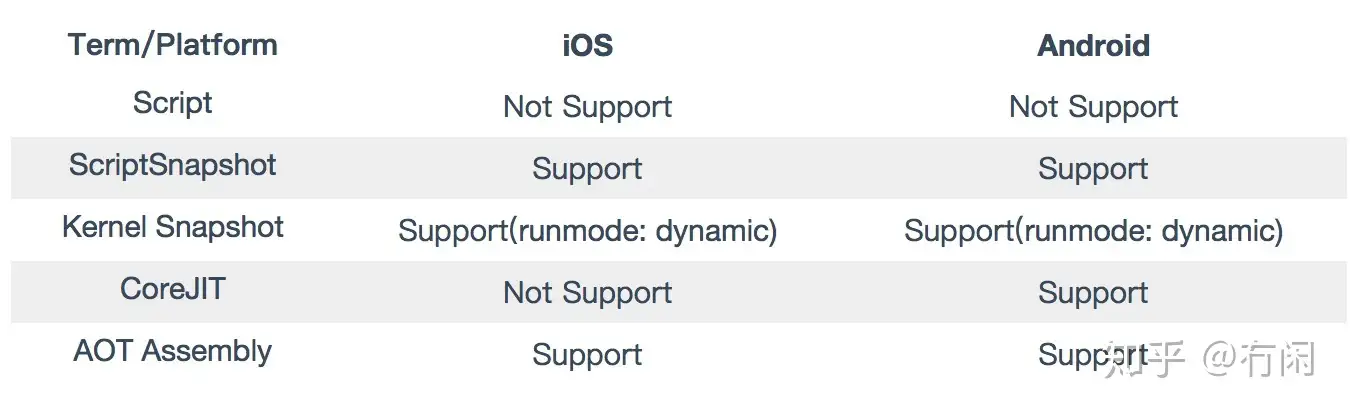Select the Android column header
The image size is (1350, 414).
1093,45
